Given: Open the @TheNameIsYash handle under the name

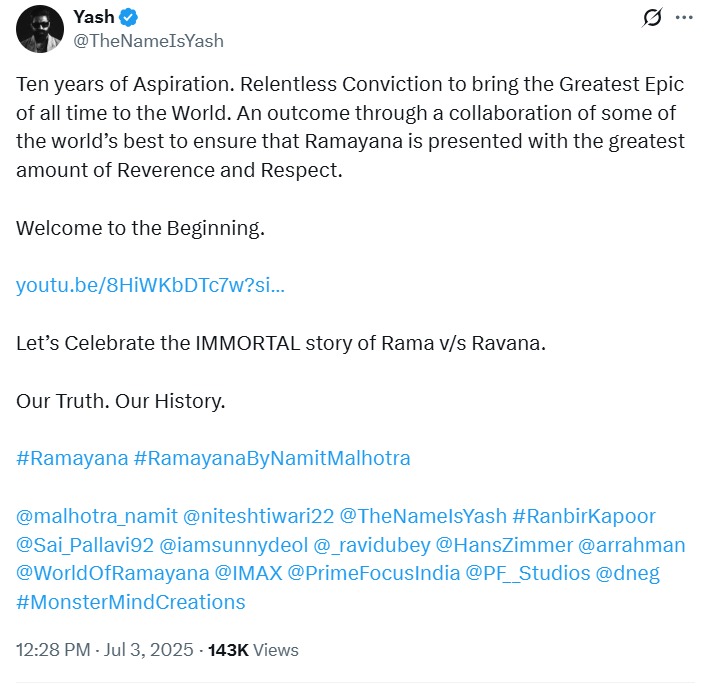Looking at the screenshot, I should point(148,41).
